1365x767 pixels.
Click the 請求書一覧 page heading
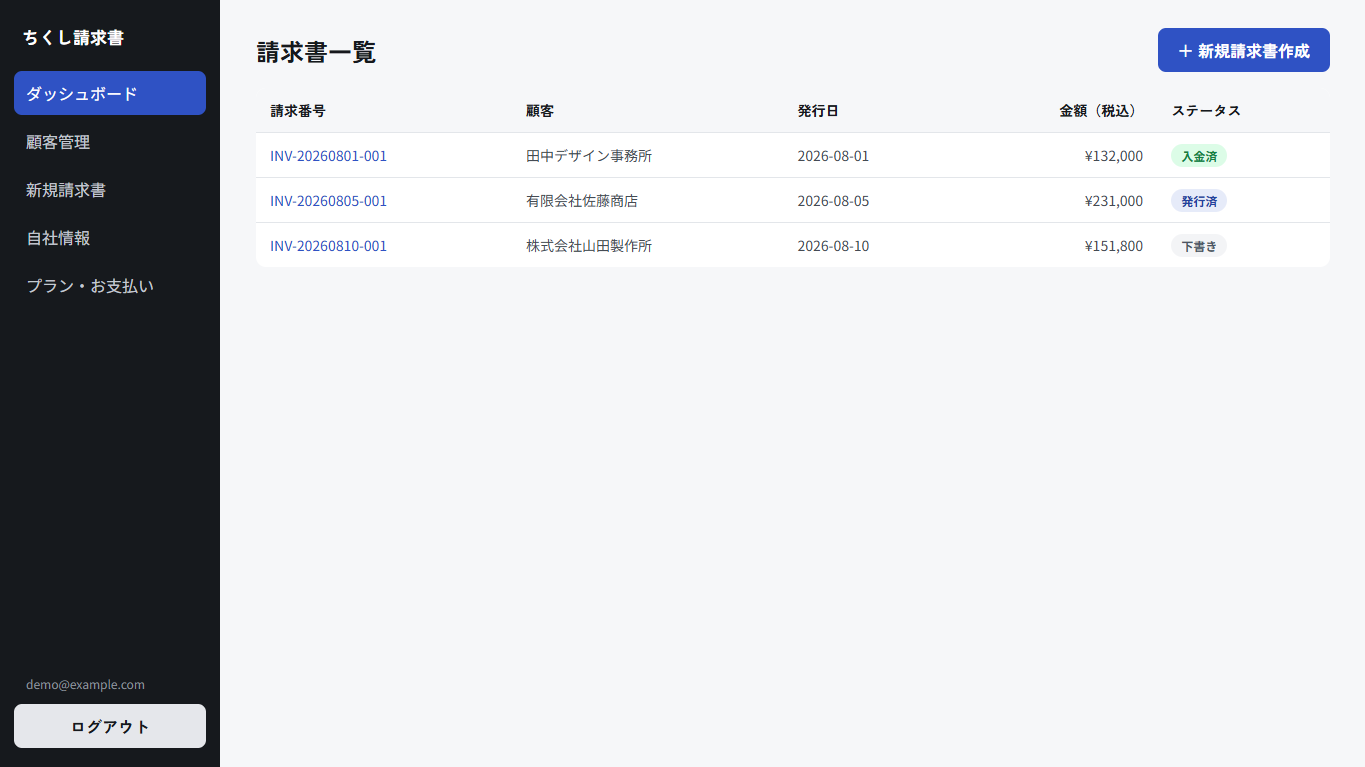click(x=316, y=52)
